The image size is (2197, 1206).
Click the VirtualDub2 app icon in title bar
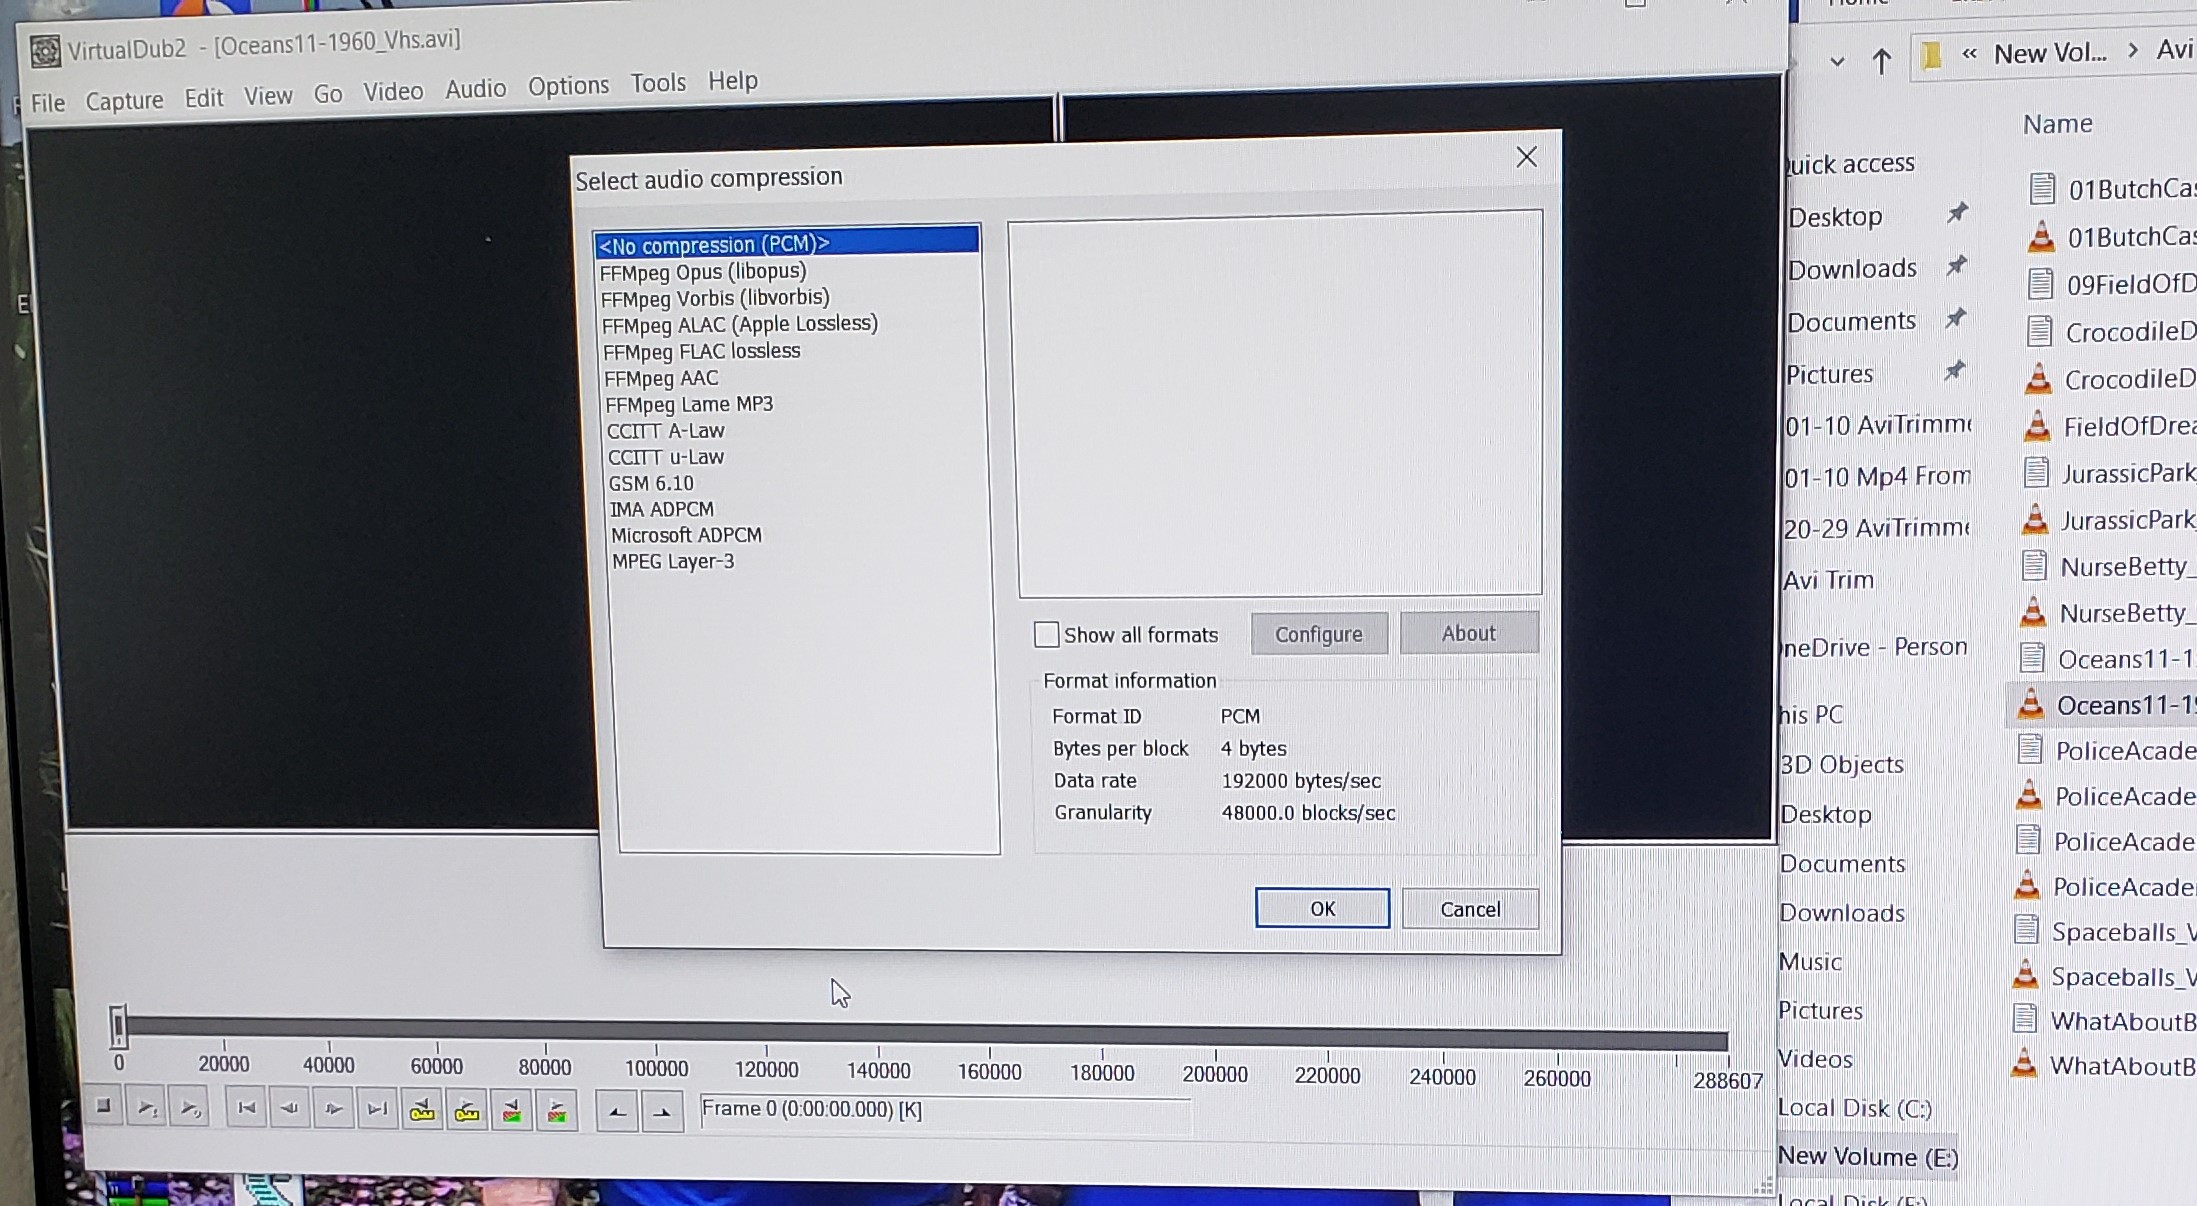45,51
